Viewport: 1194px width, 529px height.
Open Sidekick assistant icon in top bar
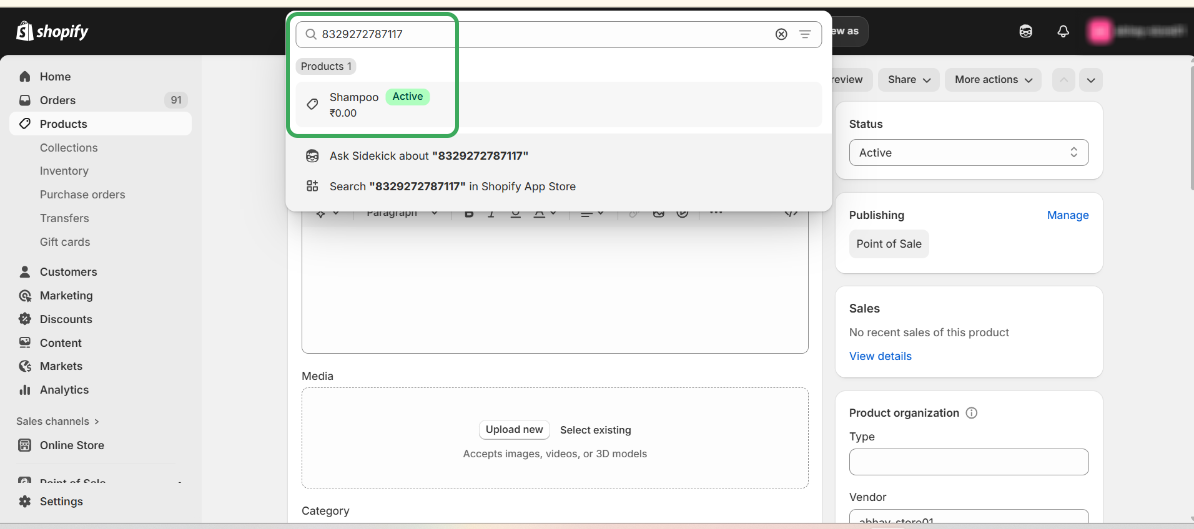click(x=1026, y=31)
